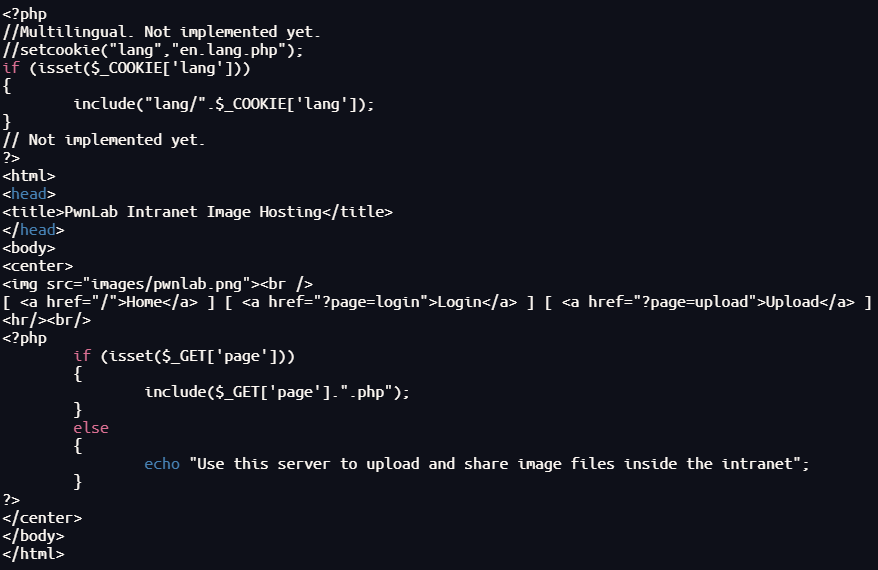The image size is (878, 570).
Task: Click the commented setcookie line
Action: coord(152,50)
